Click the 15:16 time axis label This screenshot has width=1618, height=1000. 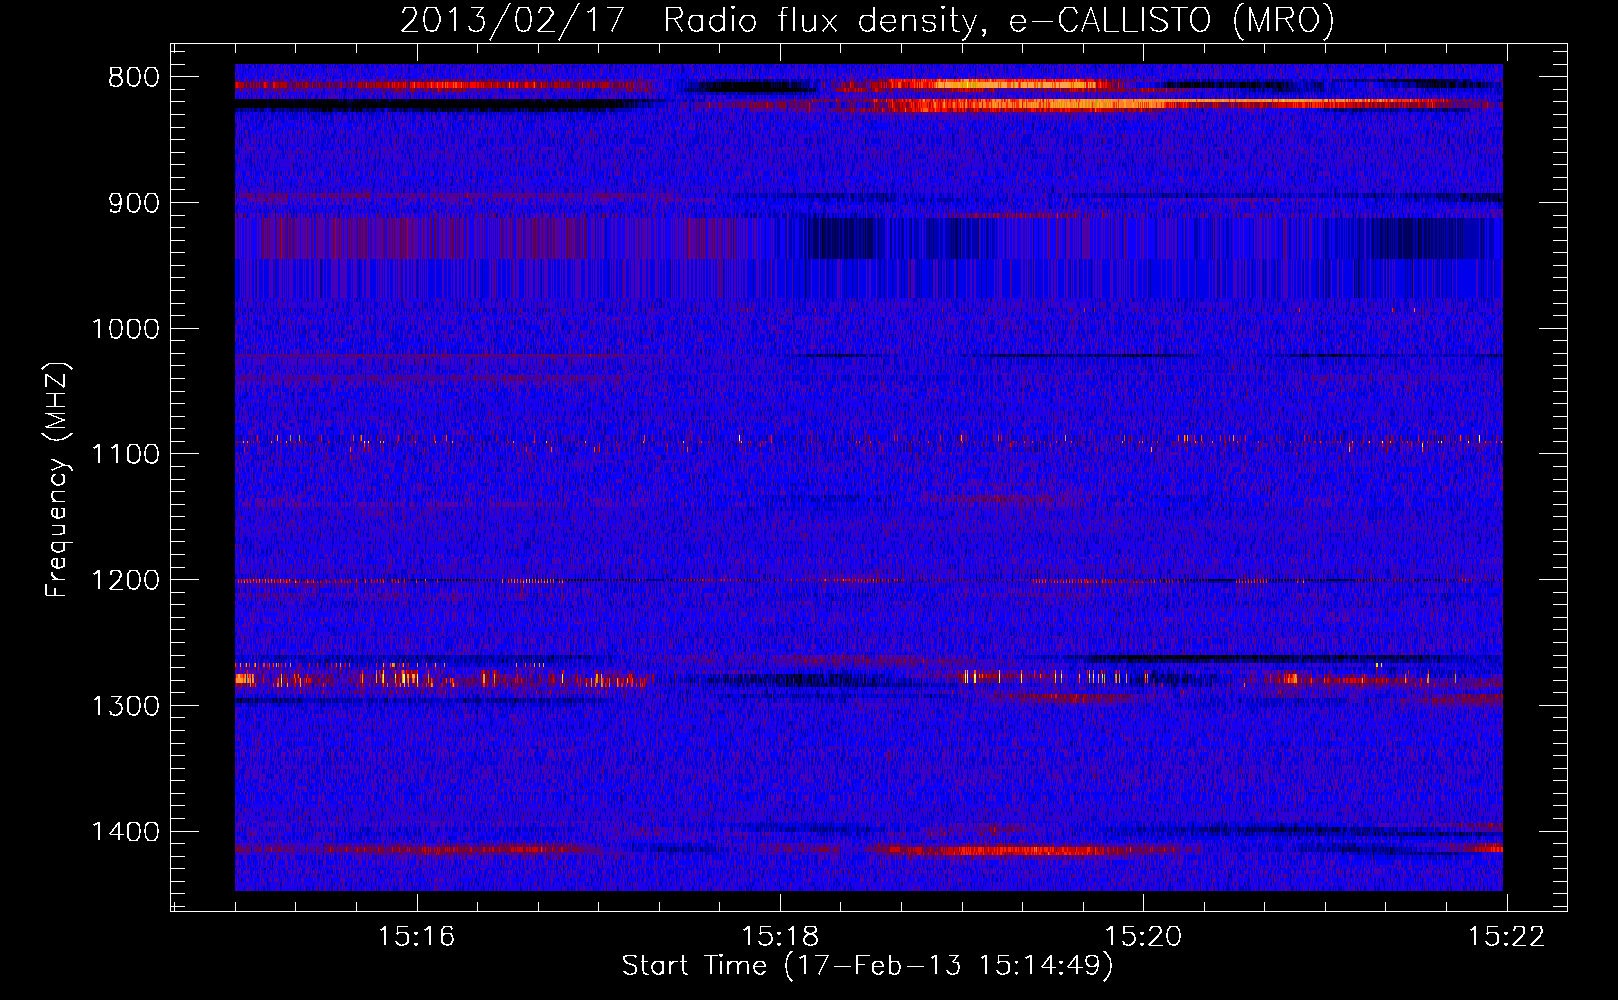[x=417, y=936]
